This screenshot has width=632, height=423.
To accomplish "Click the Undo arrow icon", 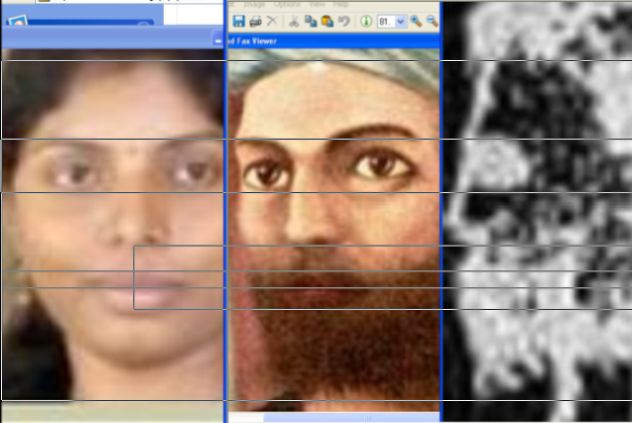I will click(x=344, y=21).
